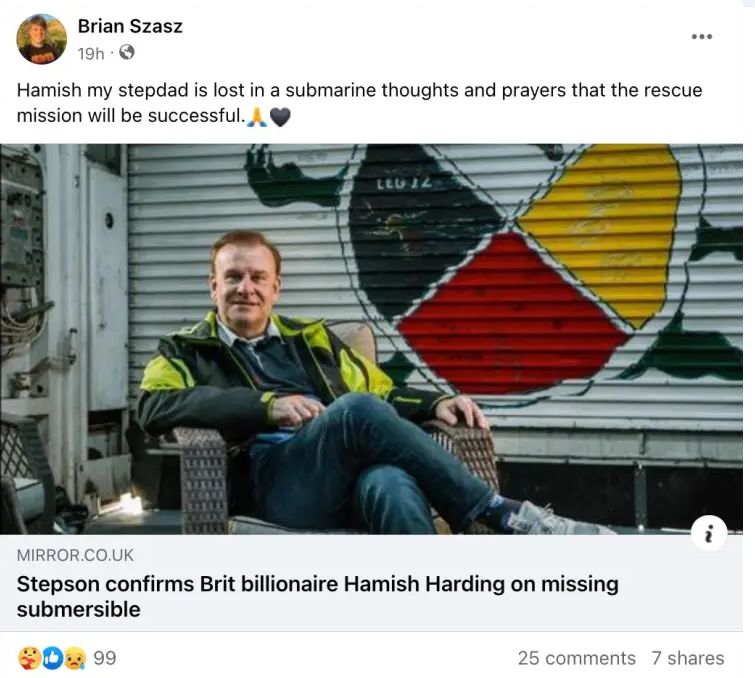Click the globe public audience icon
The image size is (755, 678).
[126, 53]
